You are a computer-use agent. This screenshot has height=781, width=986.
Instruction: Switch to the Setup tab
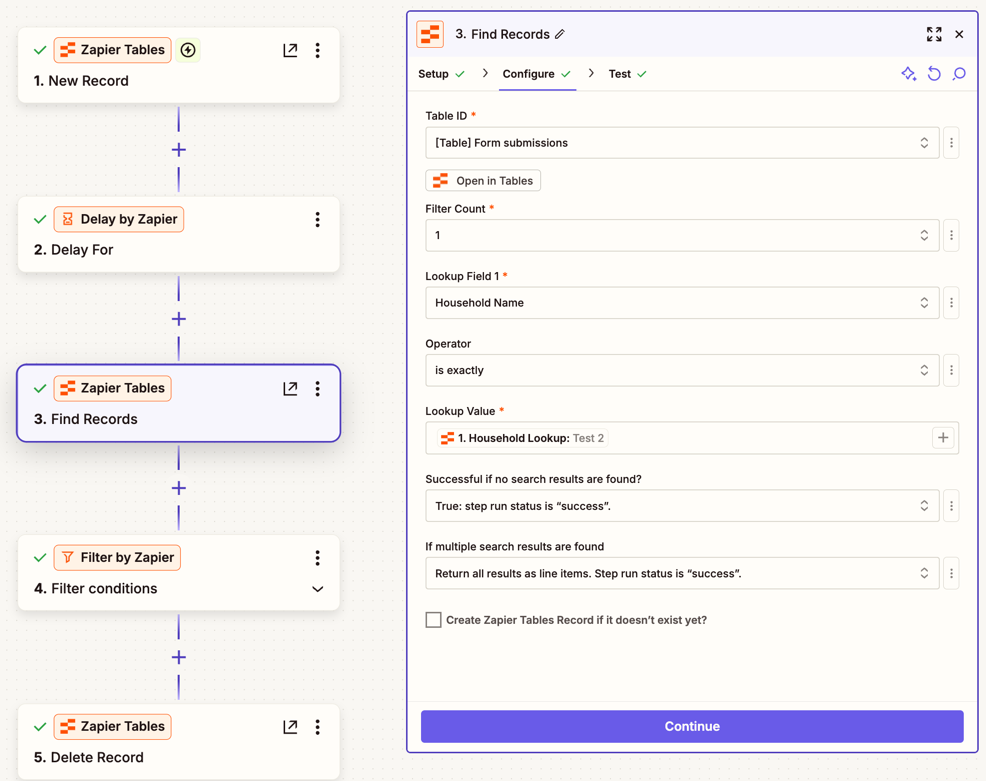coord(441,74)
